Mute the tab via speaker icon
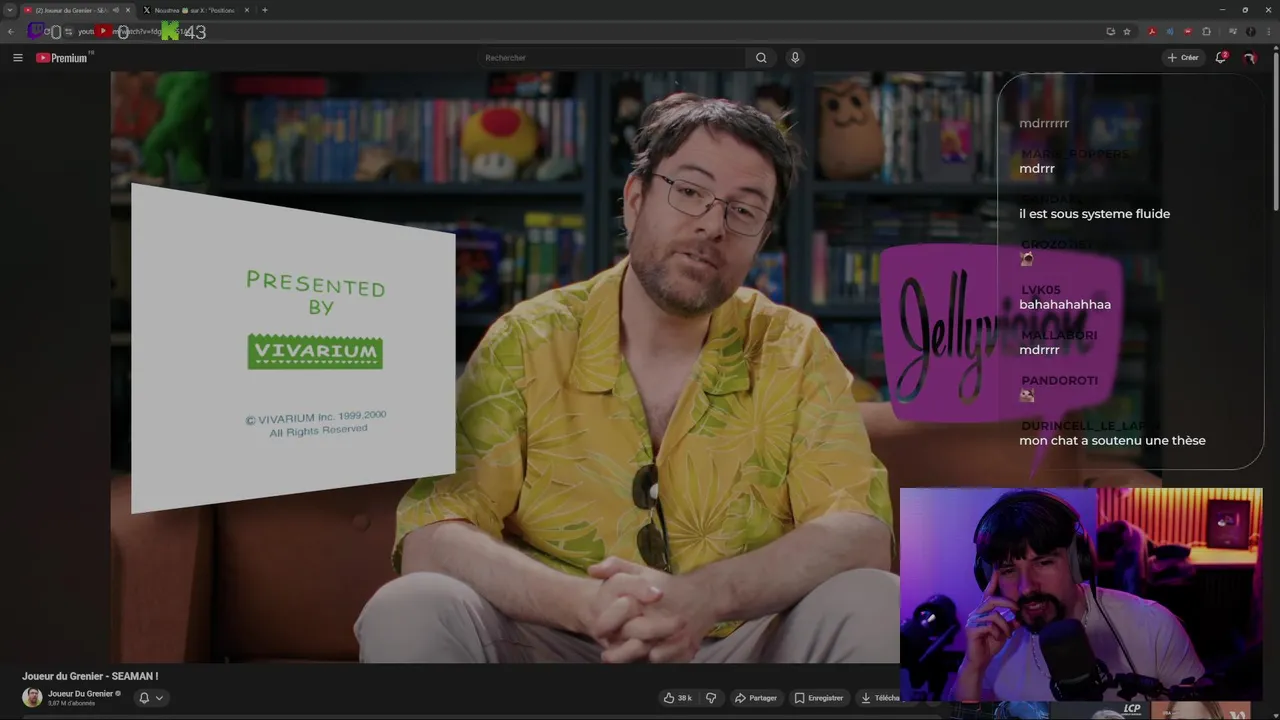 tap(116, 10)
